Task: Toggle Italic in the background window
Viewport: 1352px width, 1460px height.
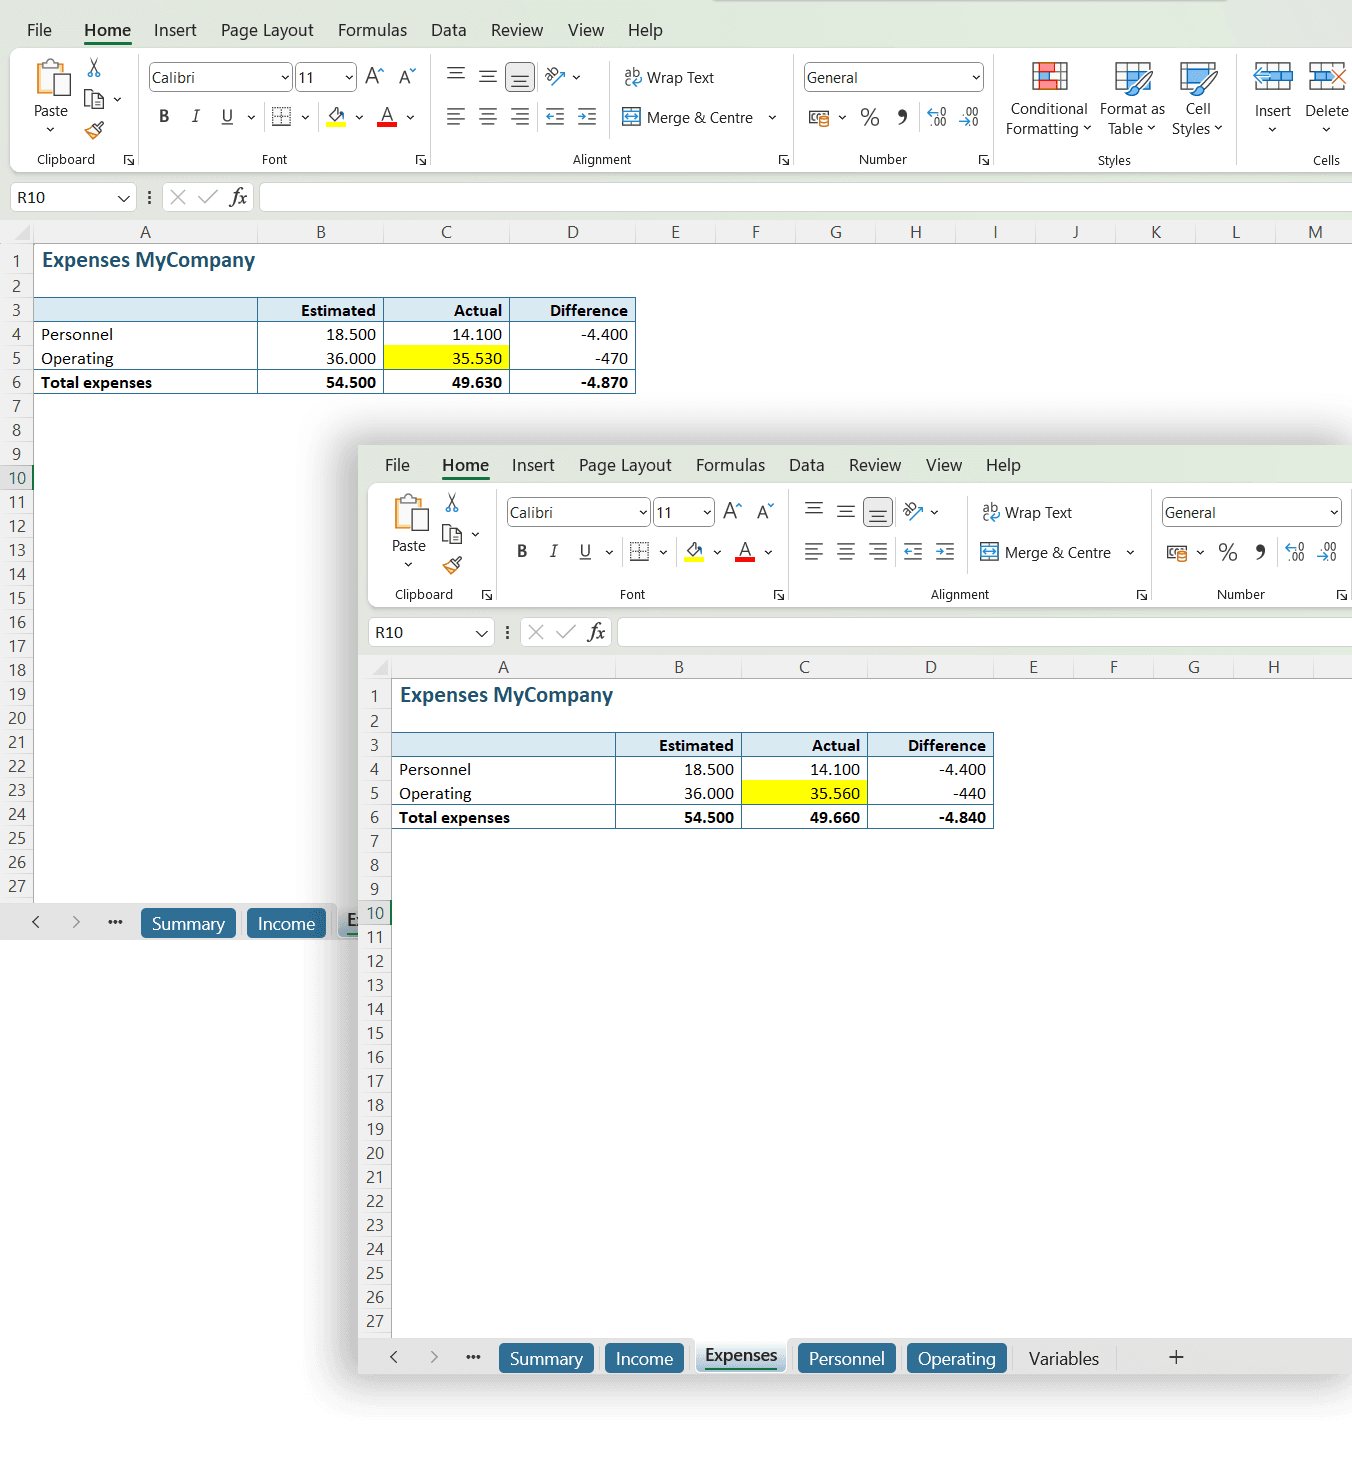Action: coord(196,117)
